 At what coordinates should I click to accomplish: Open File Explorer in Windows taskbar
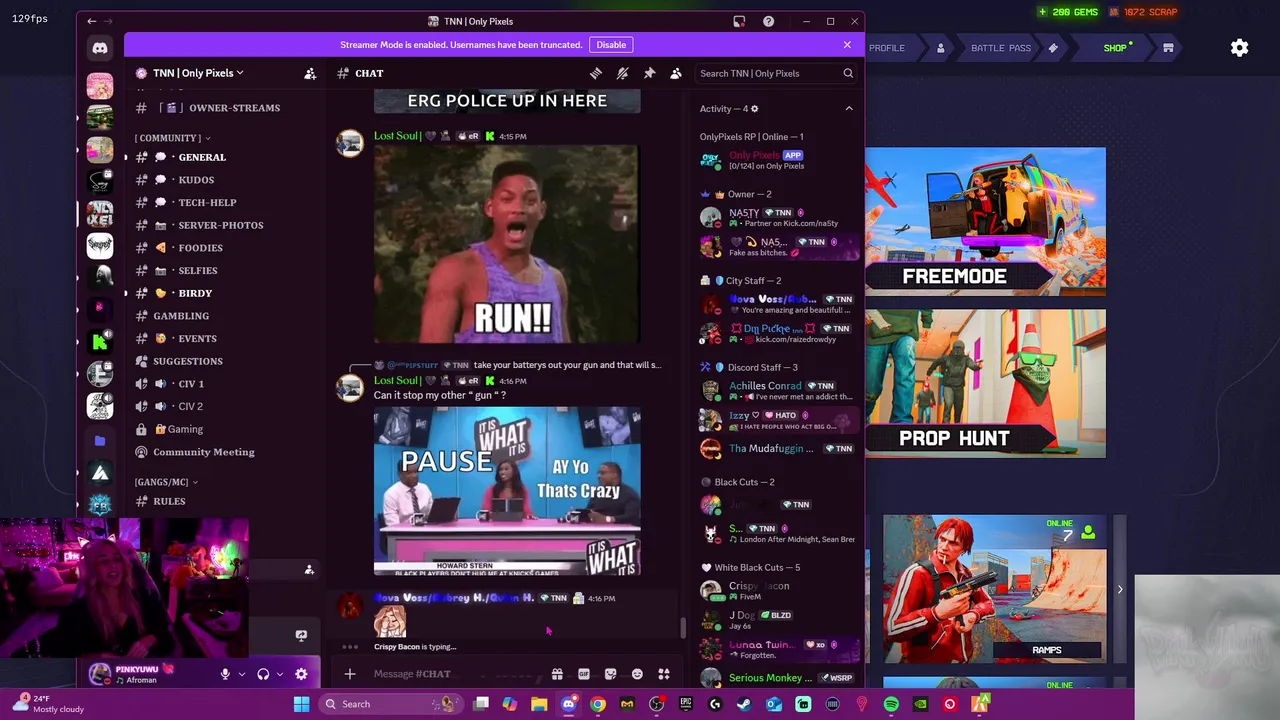tap(539, 704)
